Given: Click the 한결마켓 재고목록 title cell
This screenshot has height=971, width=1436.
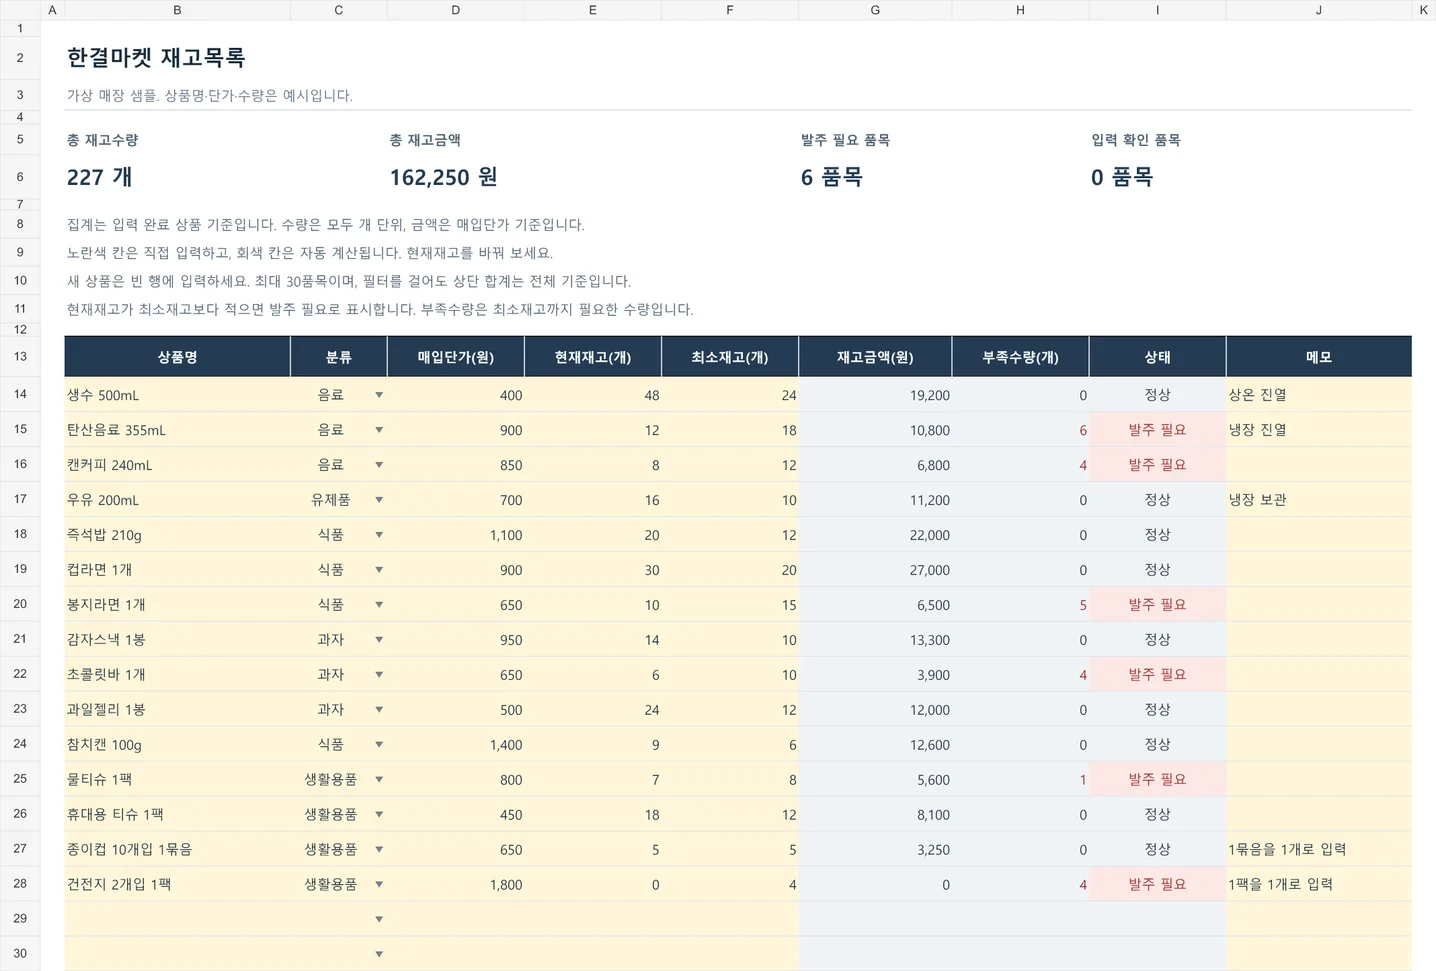Looking at the screenshot, I should pos(156,58).
